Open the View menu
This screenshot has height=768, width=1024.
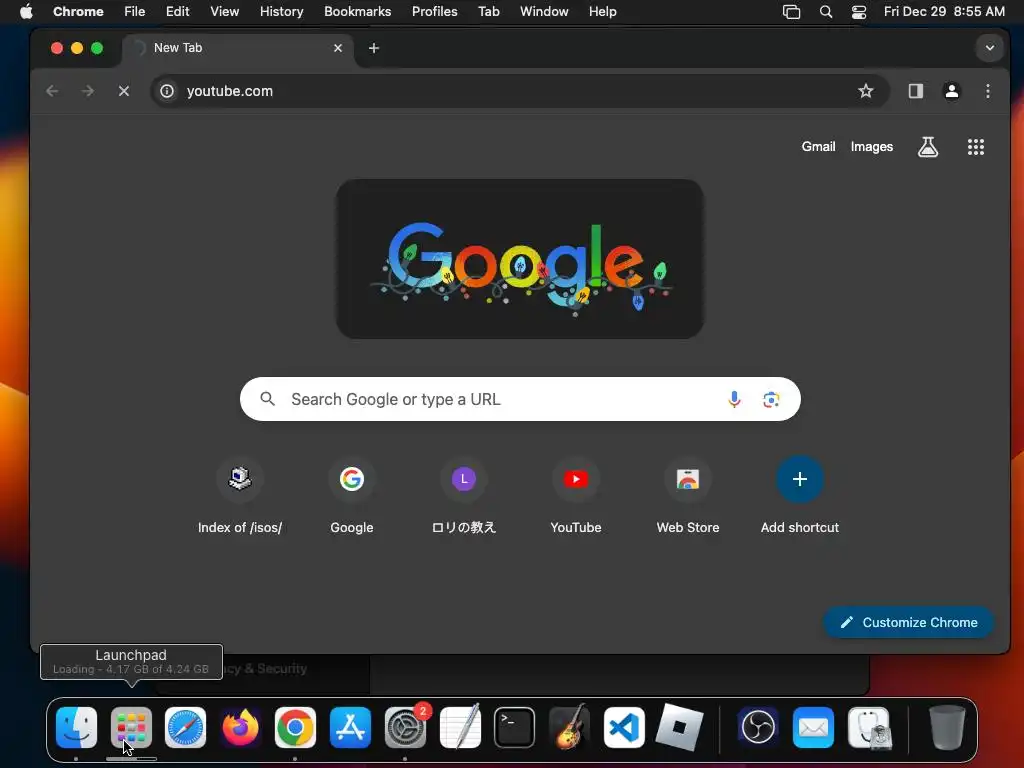pyautogui.click(x=224, y=12)
